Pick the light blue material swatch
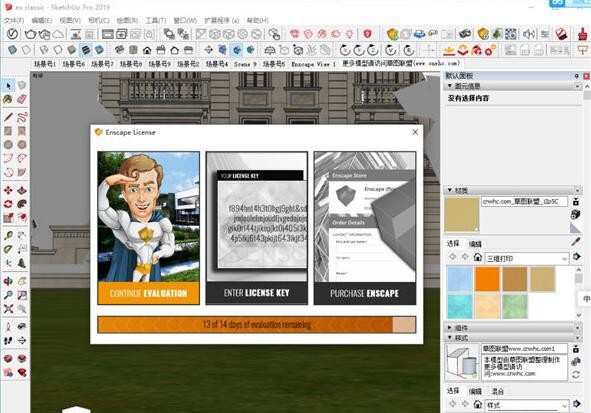 pyautogui.click(x=460, y=279)
